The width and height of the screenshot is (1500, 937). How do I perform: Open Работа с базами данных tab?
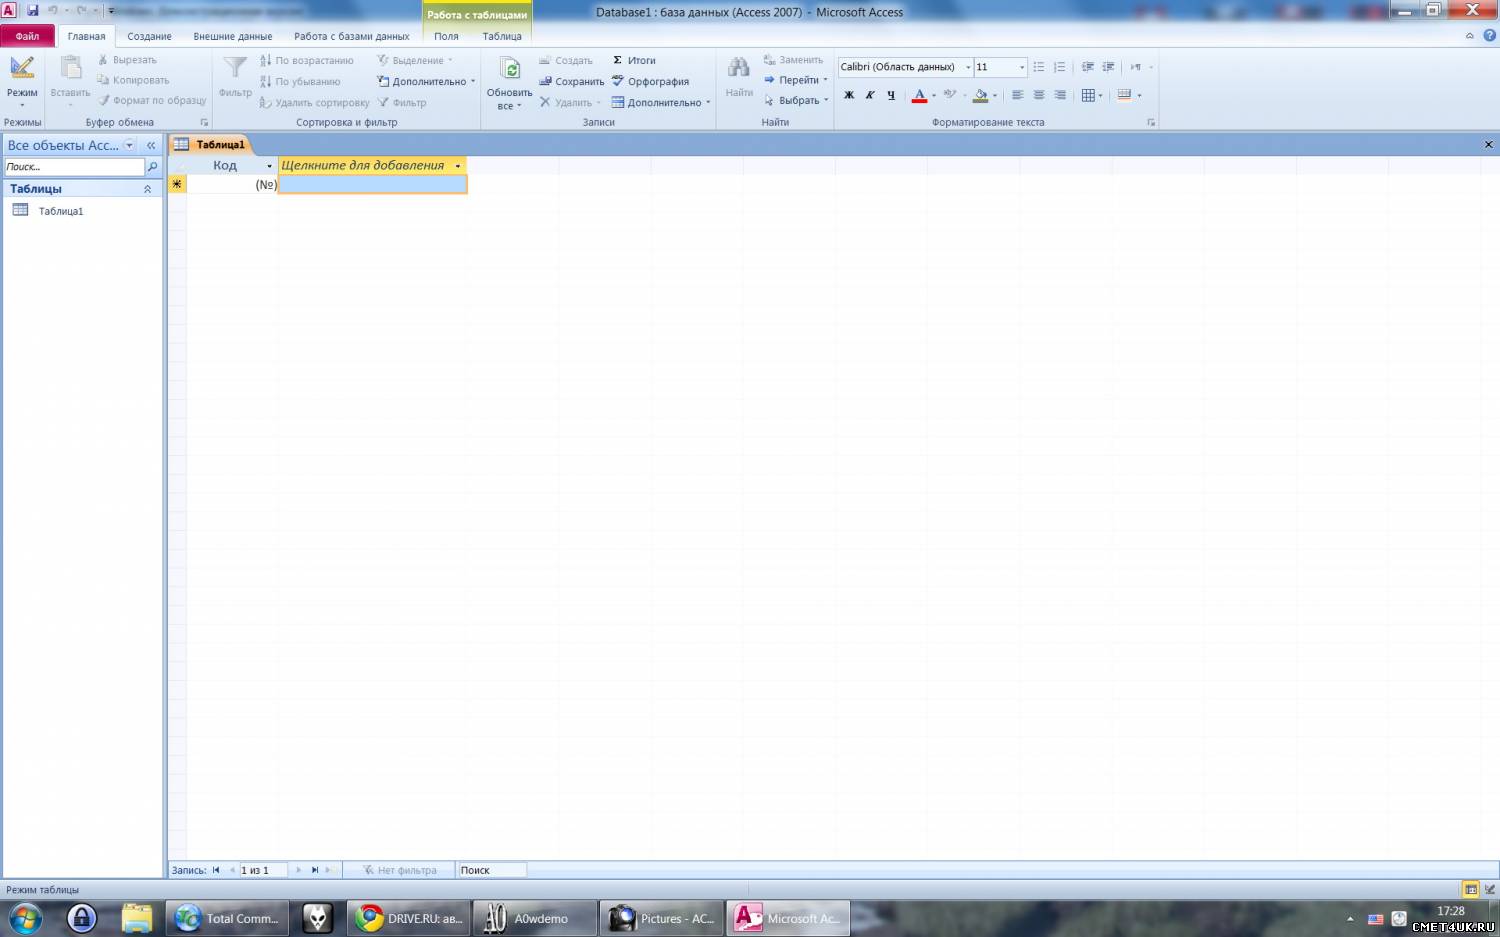click(x=352, y=36)
